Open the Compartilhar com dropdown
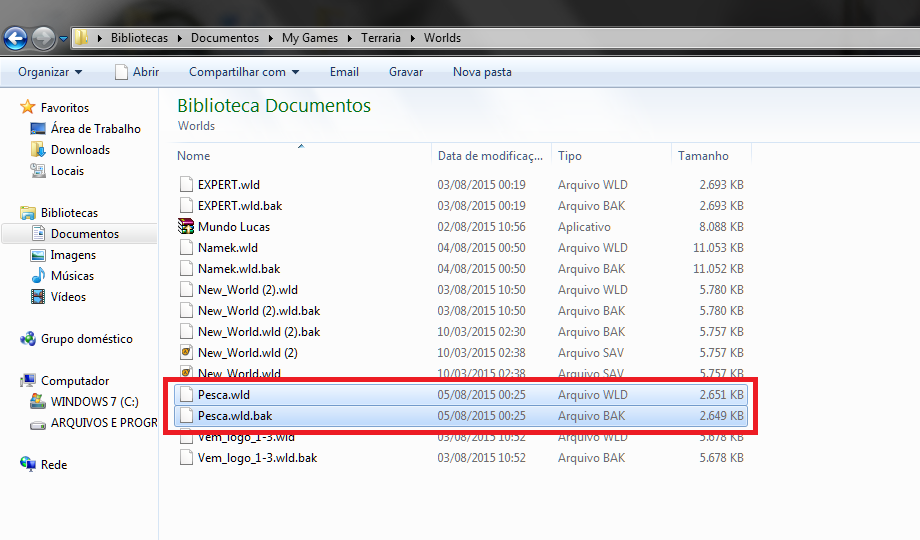This screenshot has width=920, height=540. click(x=244, y=72)
